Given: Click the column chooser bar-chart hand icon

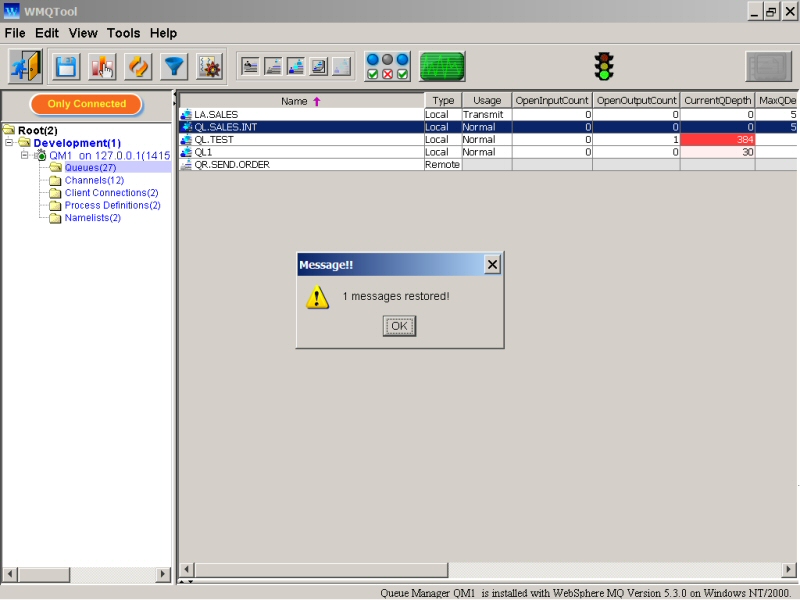Looking at the screenshot, I should click(x=102, y=67).
